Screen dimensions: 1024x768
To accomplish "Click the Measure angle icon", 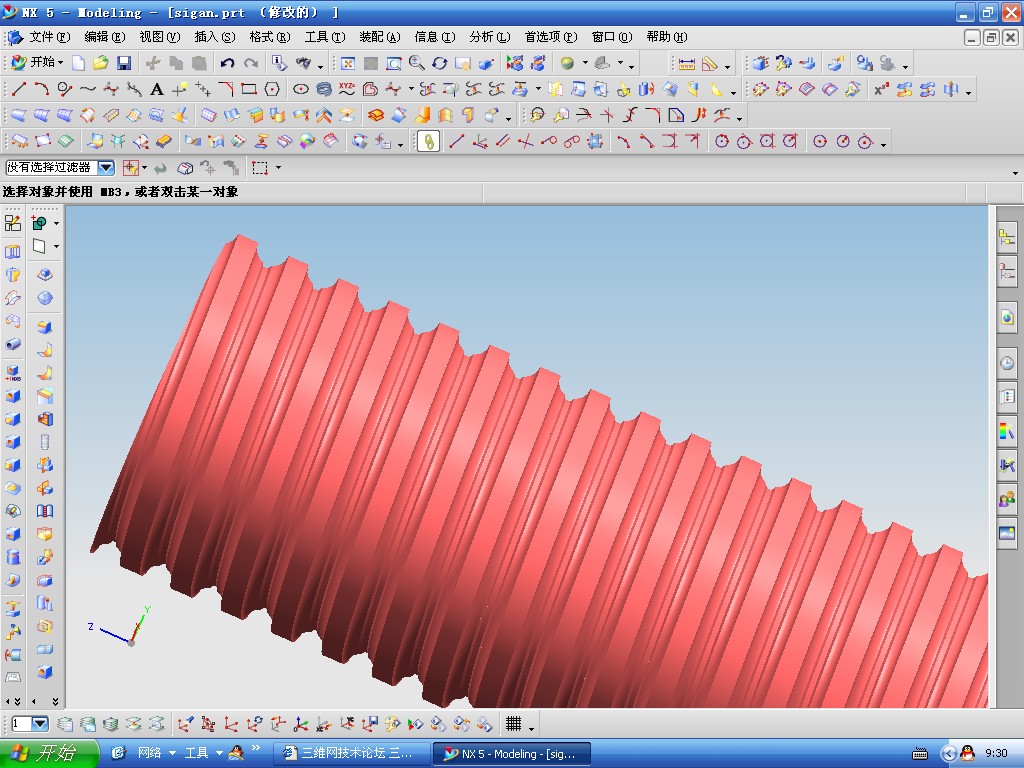I will pos(710,63).
